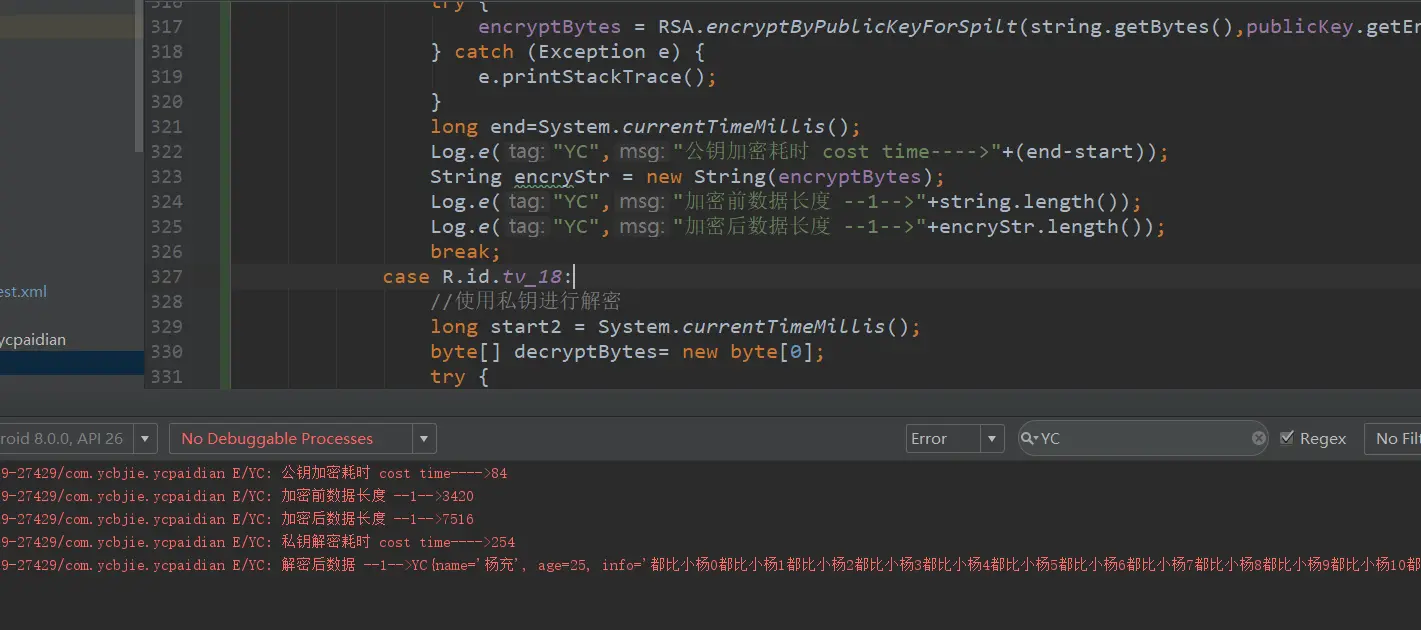The height and width of the screenshot is (630, 1421).
Task: Click the byte[] decryptBytes declaration line
Action: click(x=628, y=352)
